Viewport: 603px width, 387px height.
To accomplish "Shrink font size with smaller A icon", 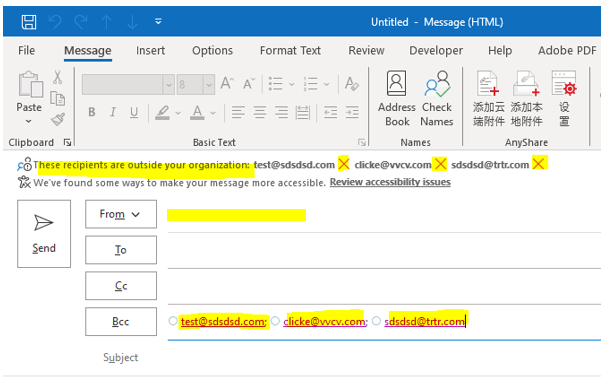I will tap(249, 83).
